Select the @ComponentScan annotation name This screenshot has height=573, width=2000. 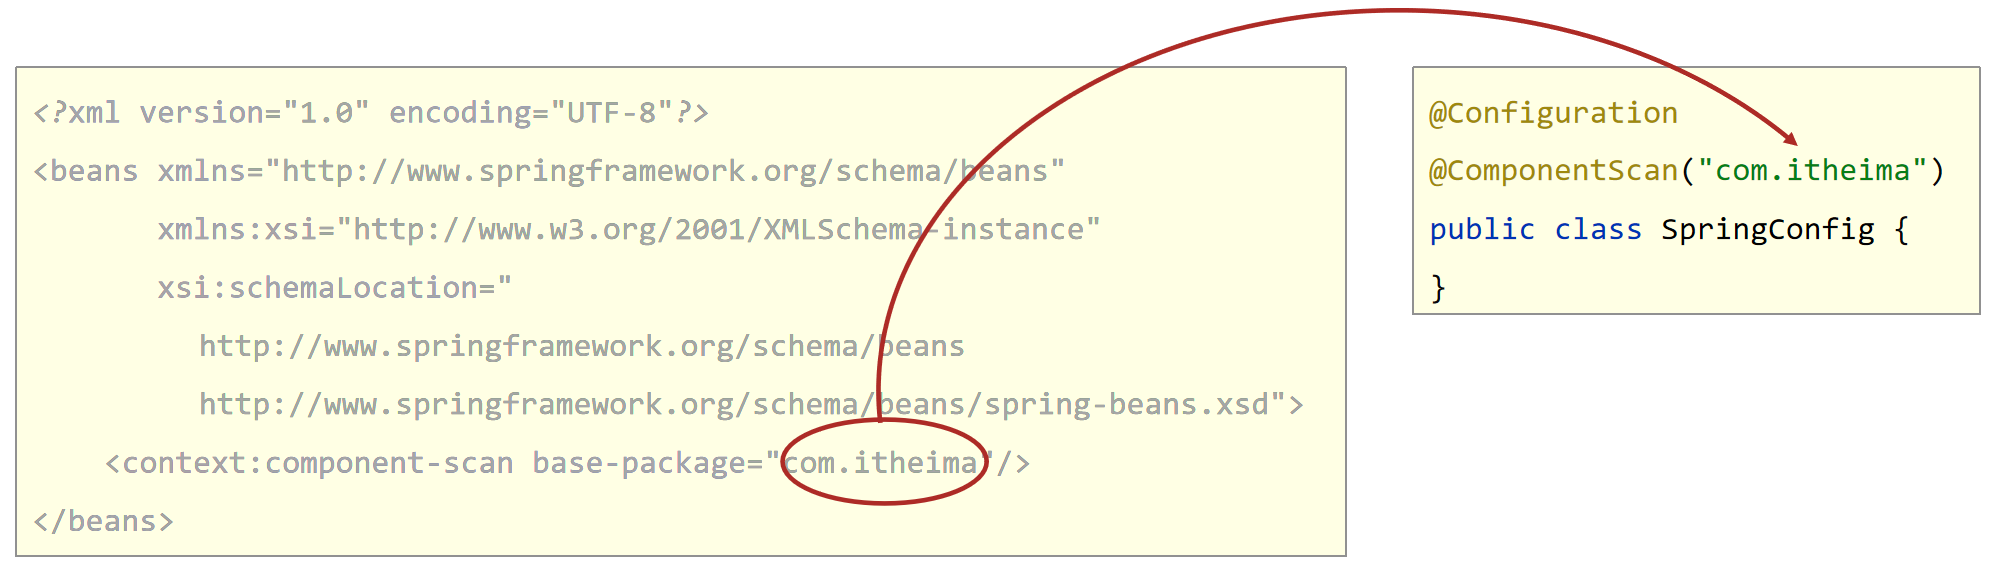tap(1553, 171)
